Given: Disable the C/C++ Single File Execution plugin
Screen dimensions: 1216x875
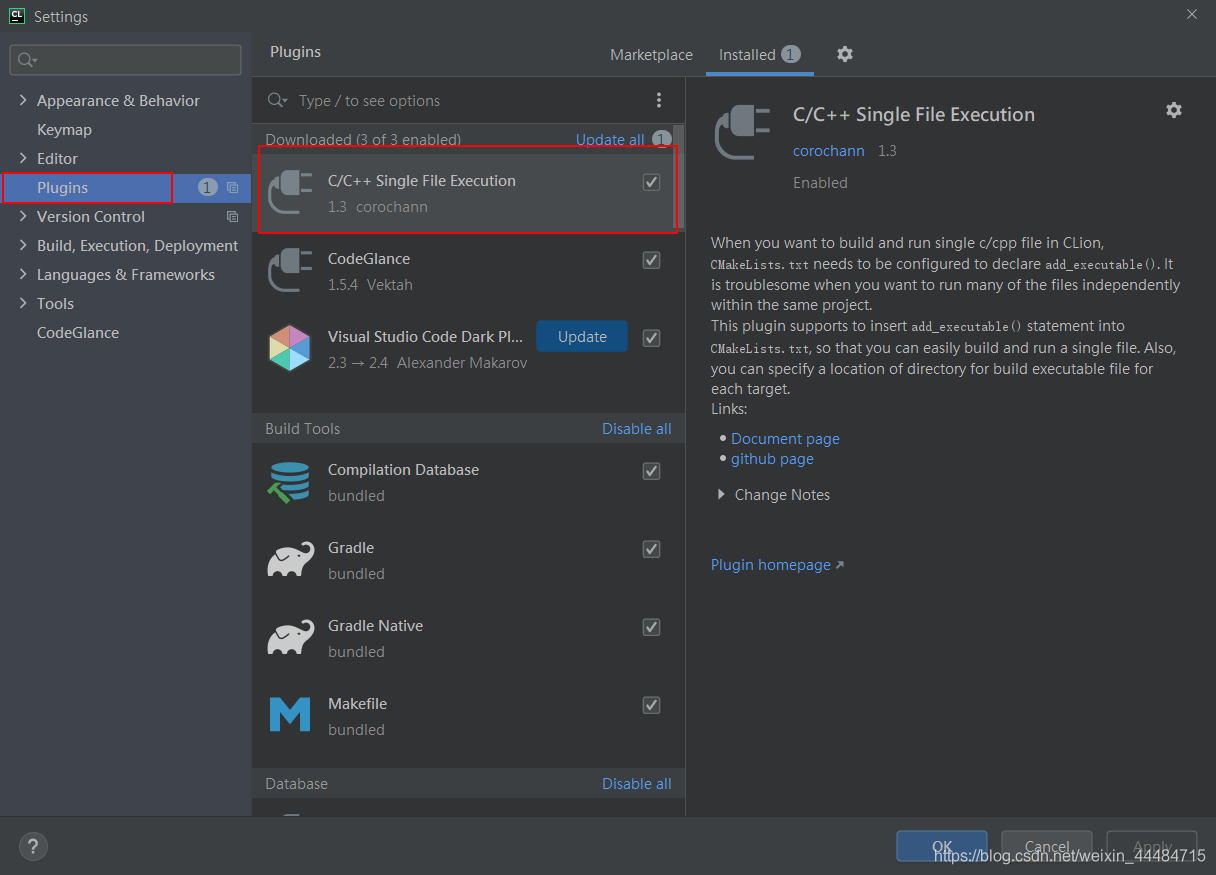Looking at the screenshot, I should tap(651, 182).
